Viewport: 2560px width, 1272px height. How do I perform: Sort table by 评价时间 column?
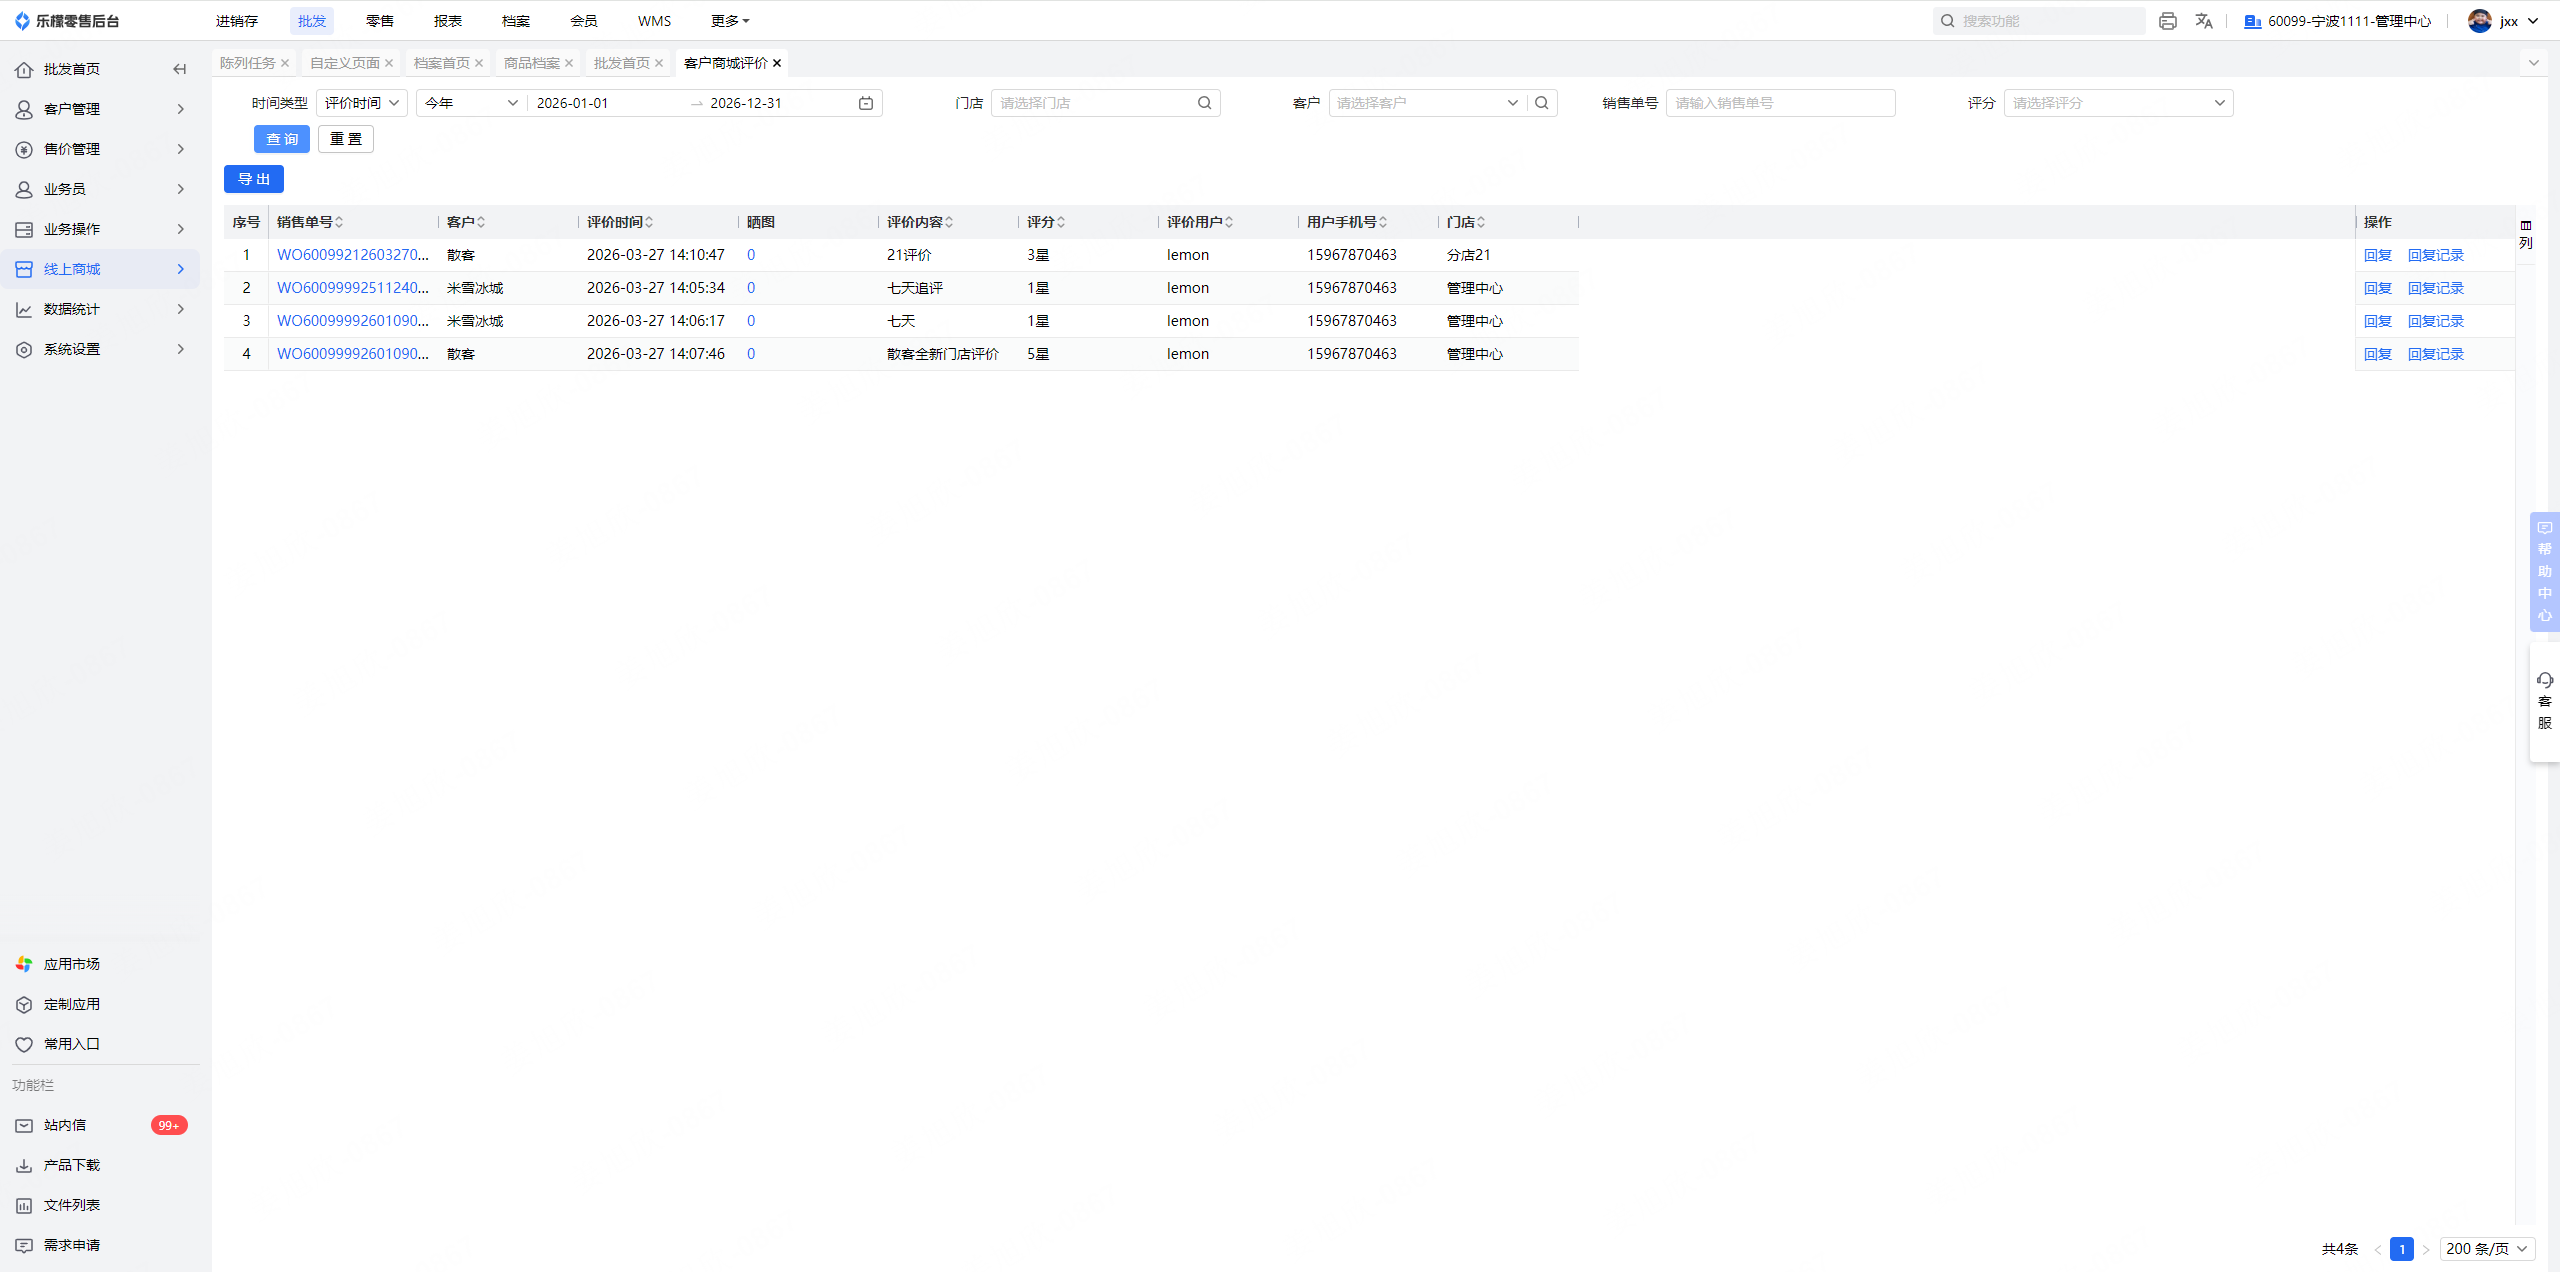(620, 222)
